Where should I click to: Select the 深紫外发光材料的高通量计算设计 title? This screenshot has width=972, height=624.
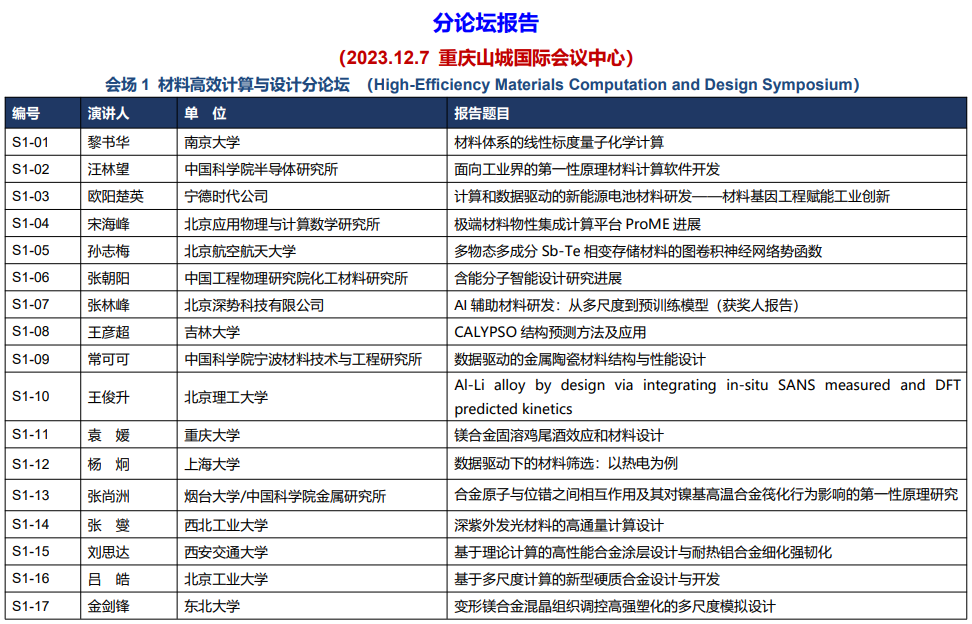click(559, 524)
